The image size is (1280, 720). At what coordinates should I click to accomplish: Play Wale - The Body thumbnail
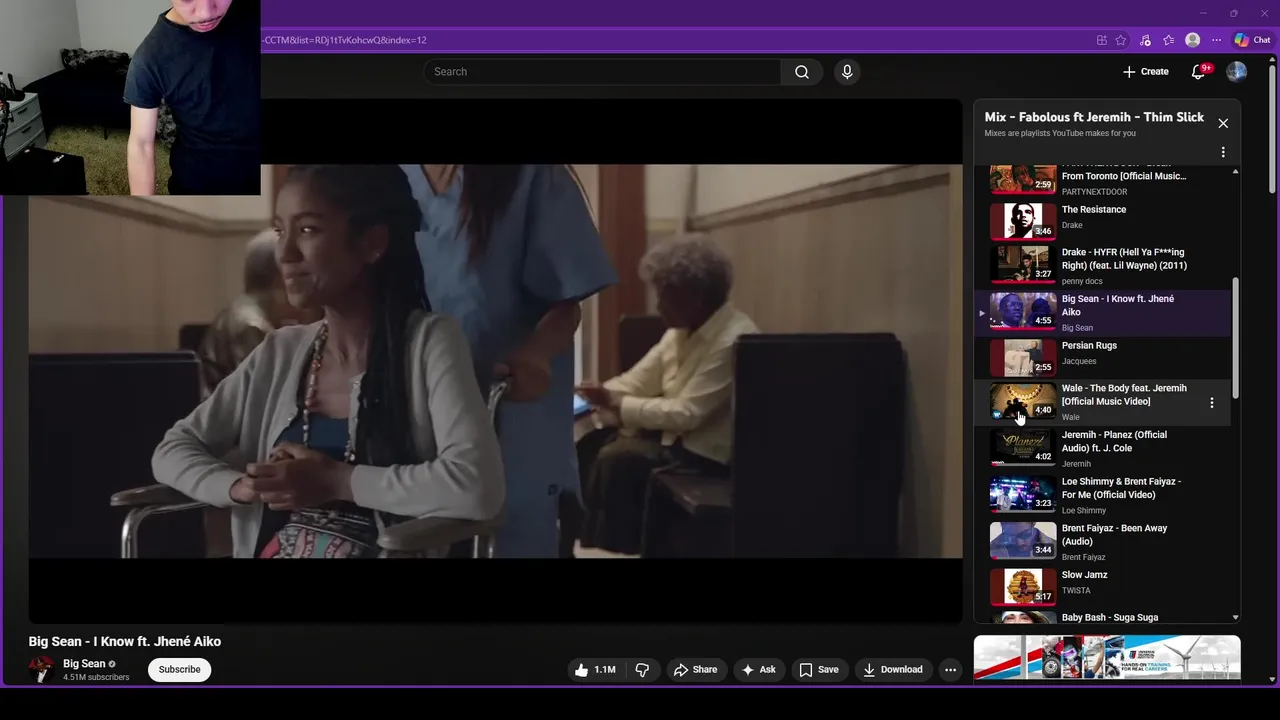coord(1023,402)
